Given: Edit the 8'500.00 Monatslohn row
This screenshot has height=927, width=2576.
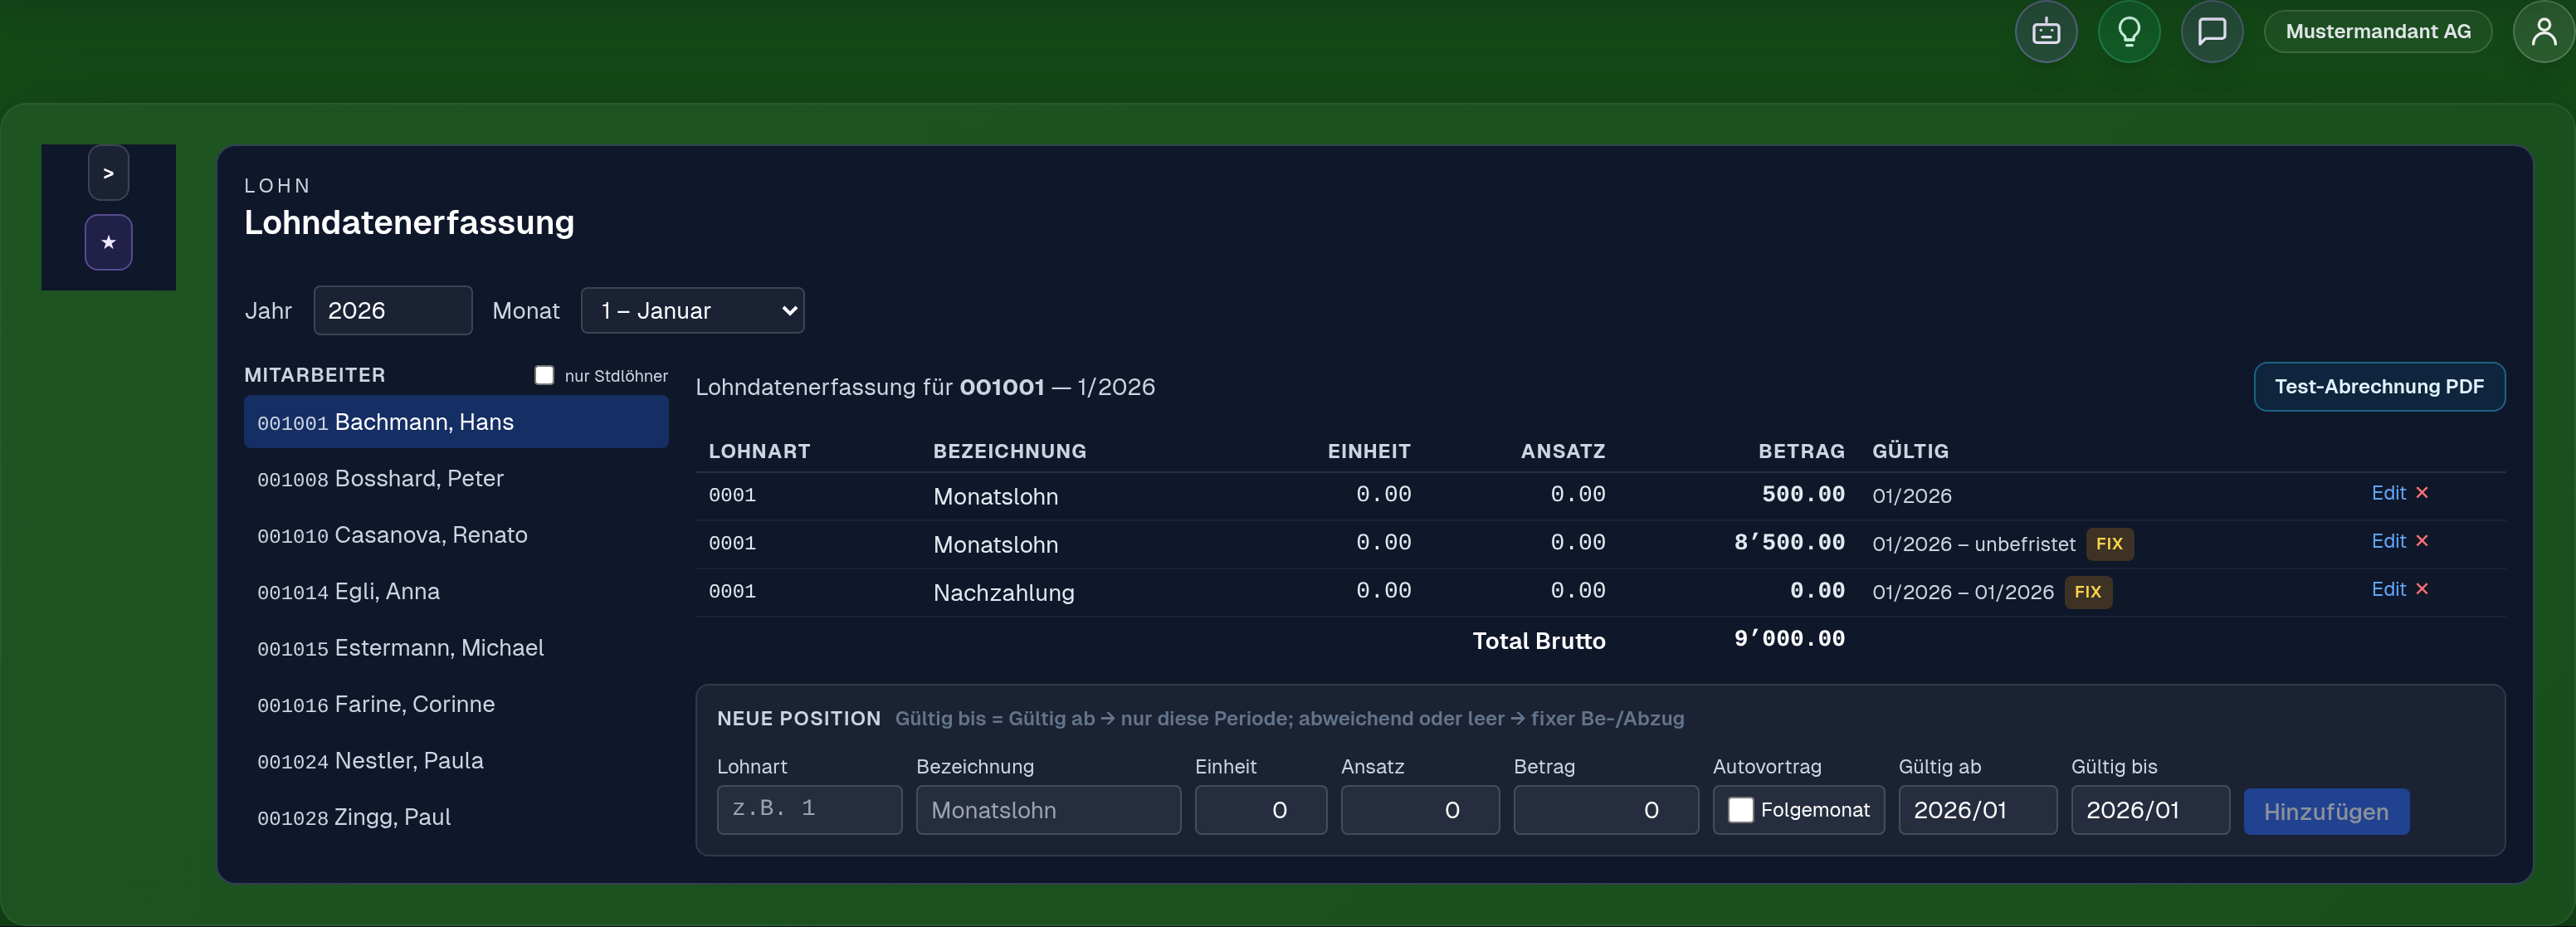Looking at the screenshot, I should (x=2388, y=541).
